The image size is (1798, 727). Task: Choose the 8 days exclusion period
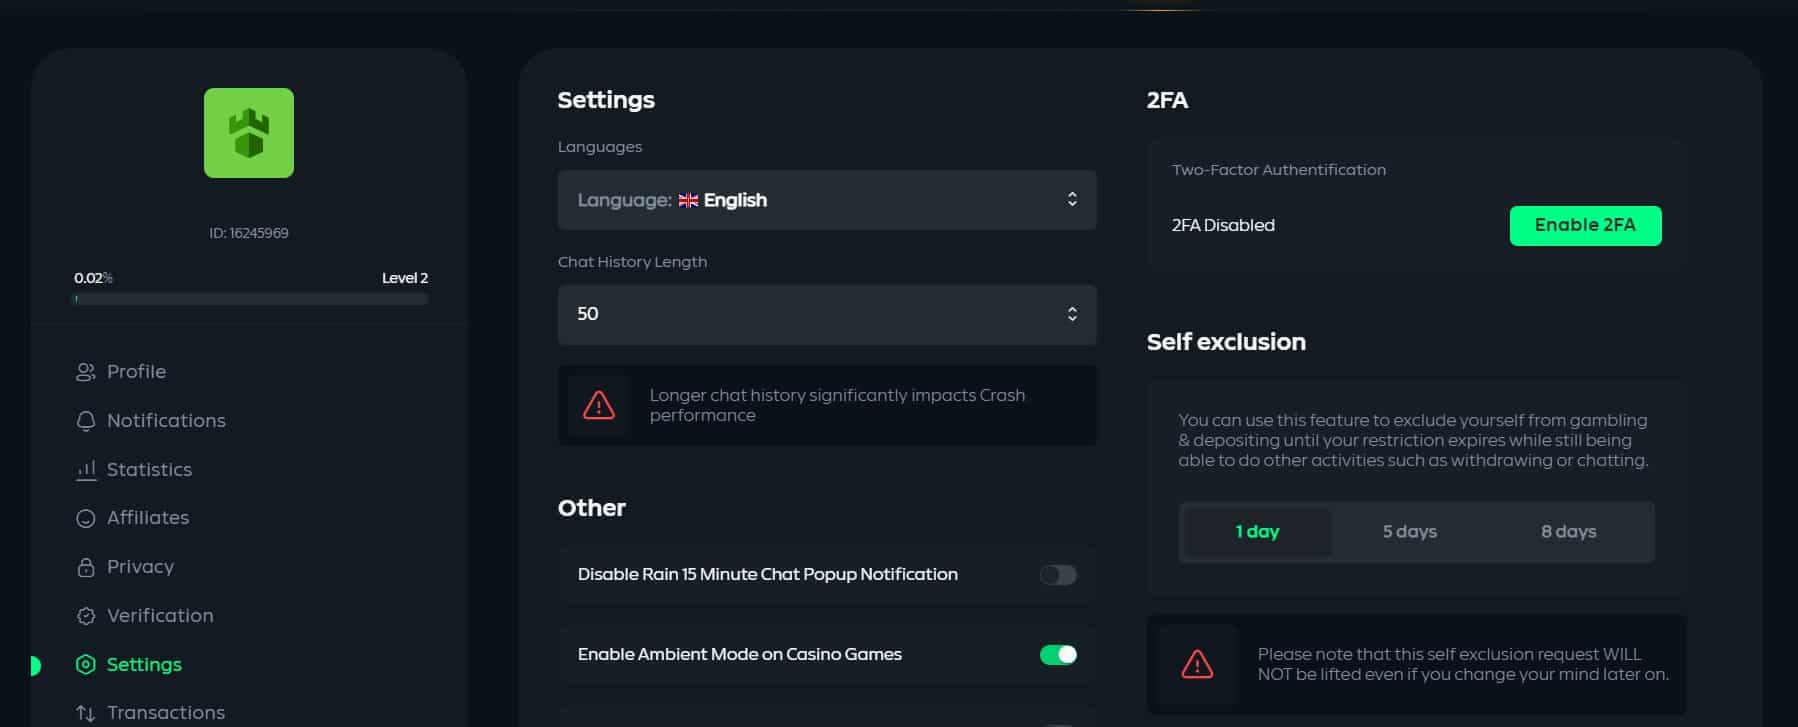point(1568,532)
